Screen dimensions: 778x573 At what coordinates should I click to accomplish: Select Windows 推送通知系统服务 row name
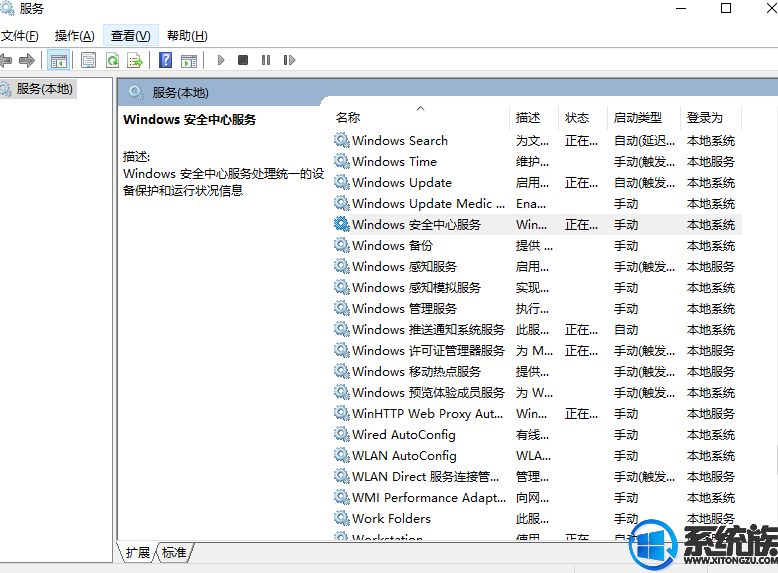pos(428,329)
